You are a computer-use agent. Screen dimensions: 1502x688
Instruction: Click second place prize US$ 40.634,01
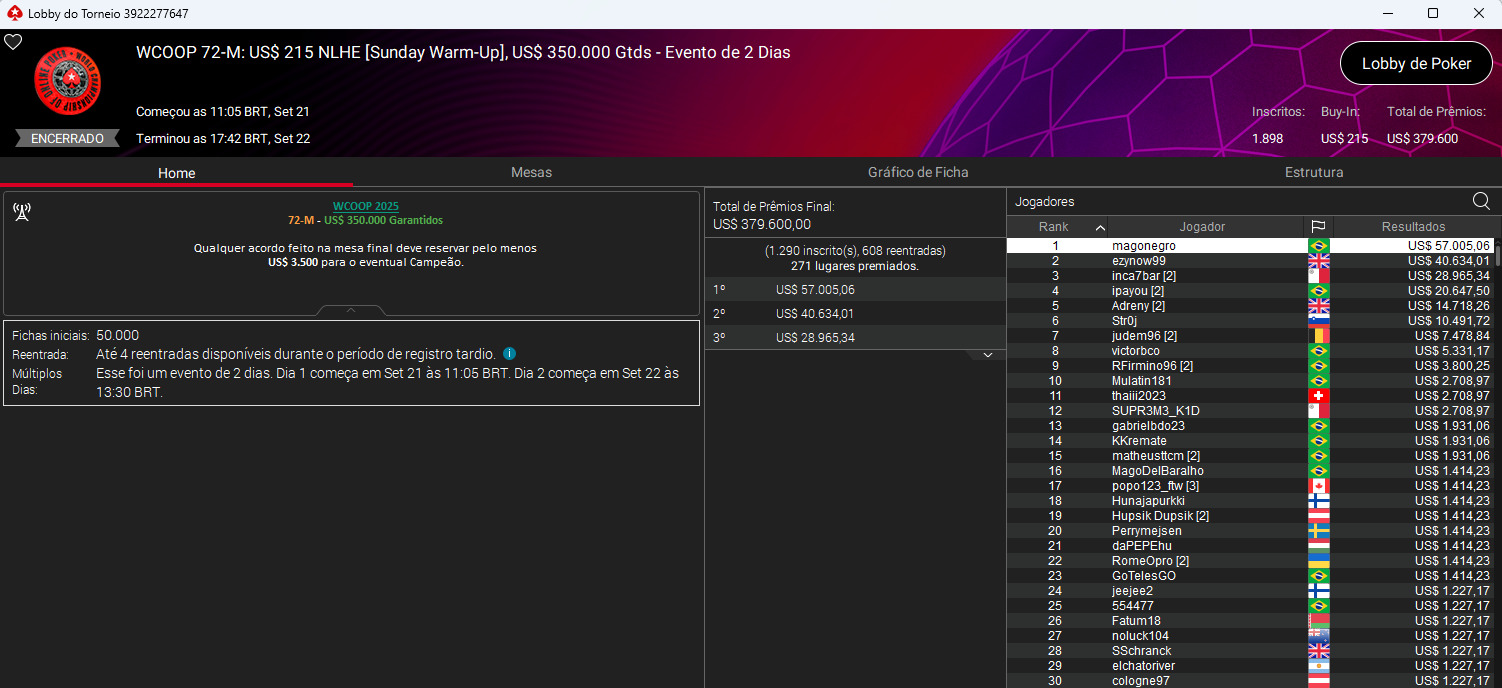point(815,314)
